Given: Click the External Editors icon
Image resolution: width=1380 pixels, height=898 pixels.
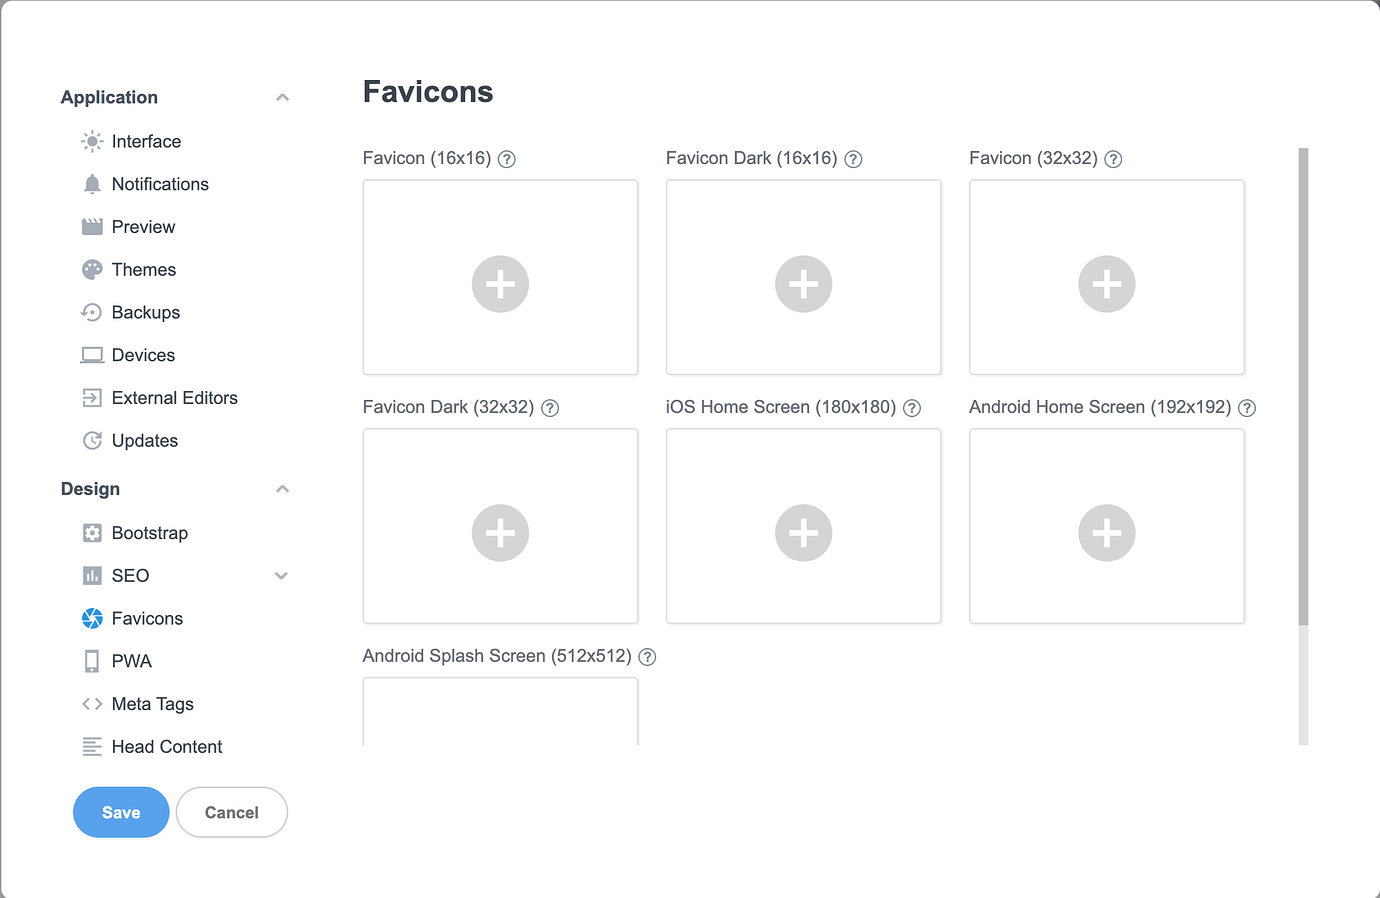Looking at the screenshot, I should [x=91, y=397].
